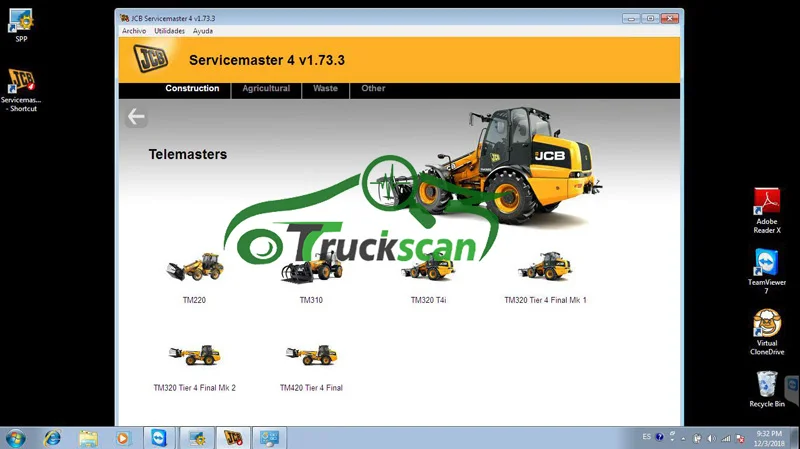Click the Recycle Bin desktop icon
800x449 pixels.
pyautogui.click(x=767, y=389)
